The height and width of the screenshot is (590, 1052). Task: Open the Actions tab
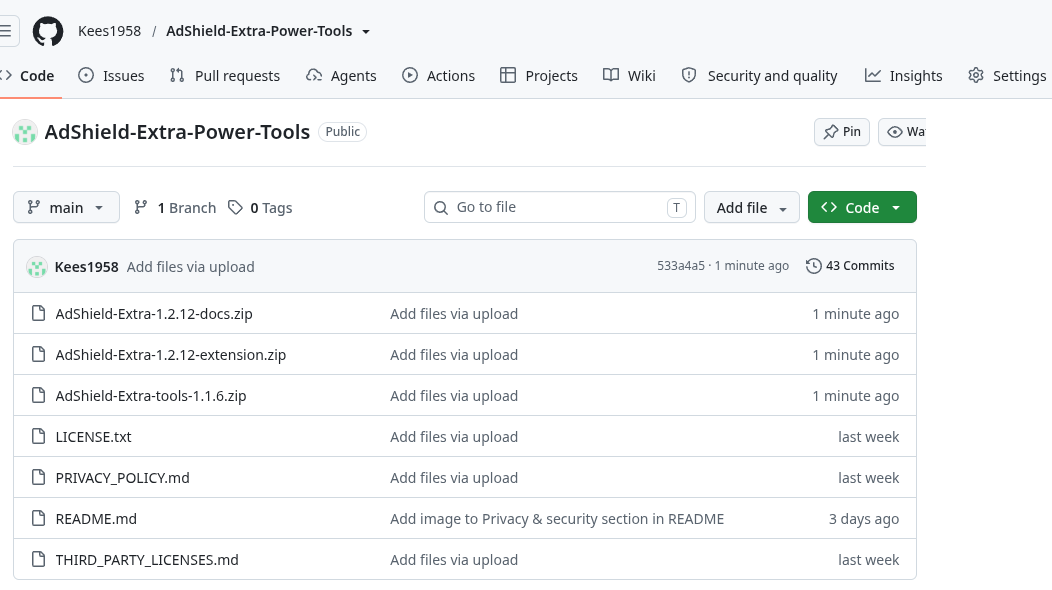tap(439, 76)
